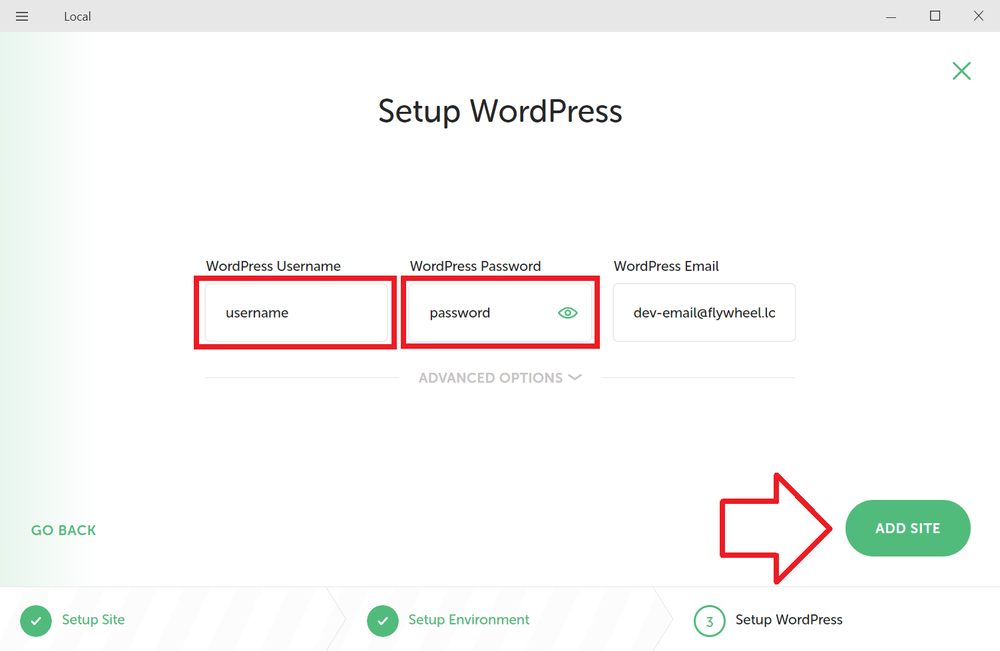1000x651 pixels.
Task: Close the Local application window
Action: (978, 16)
